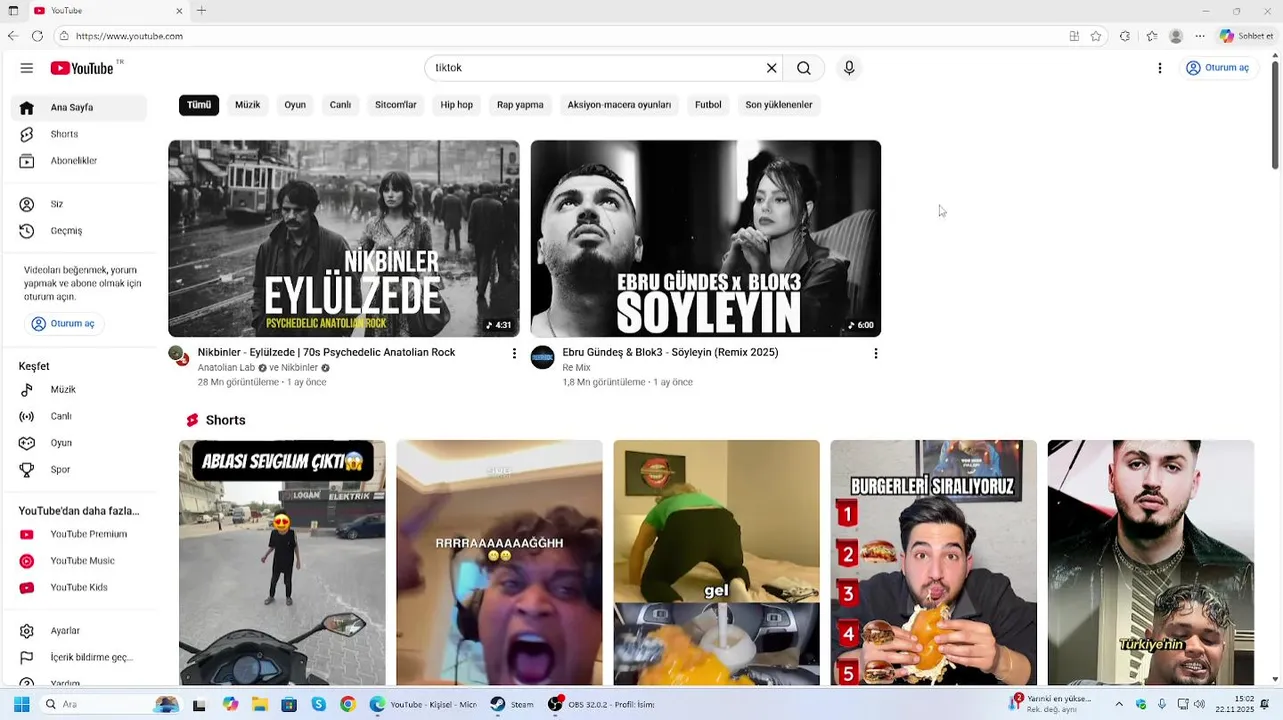
Task: Open Shorts from the sidebar
Action: tap(79, 134)
